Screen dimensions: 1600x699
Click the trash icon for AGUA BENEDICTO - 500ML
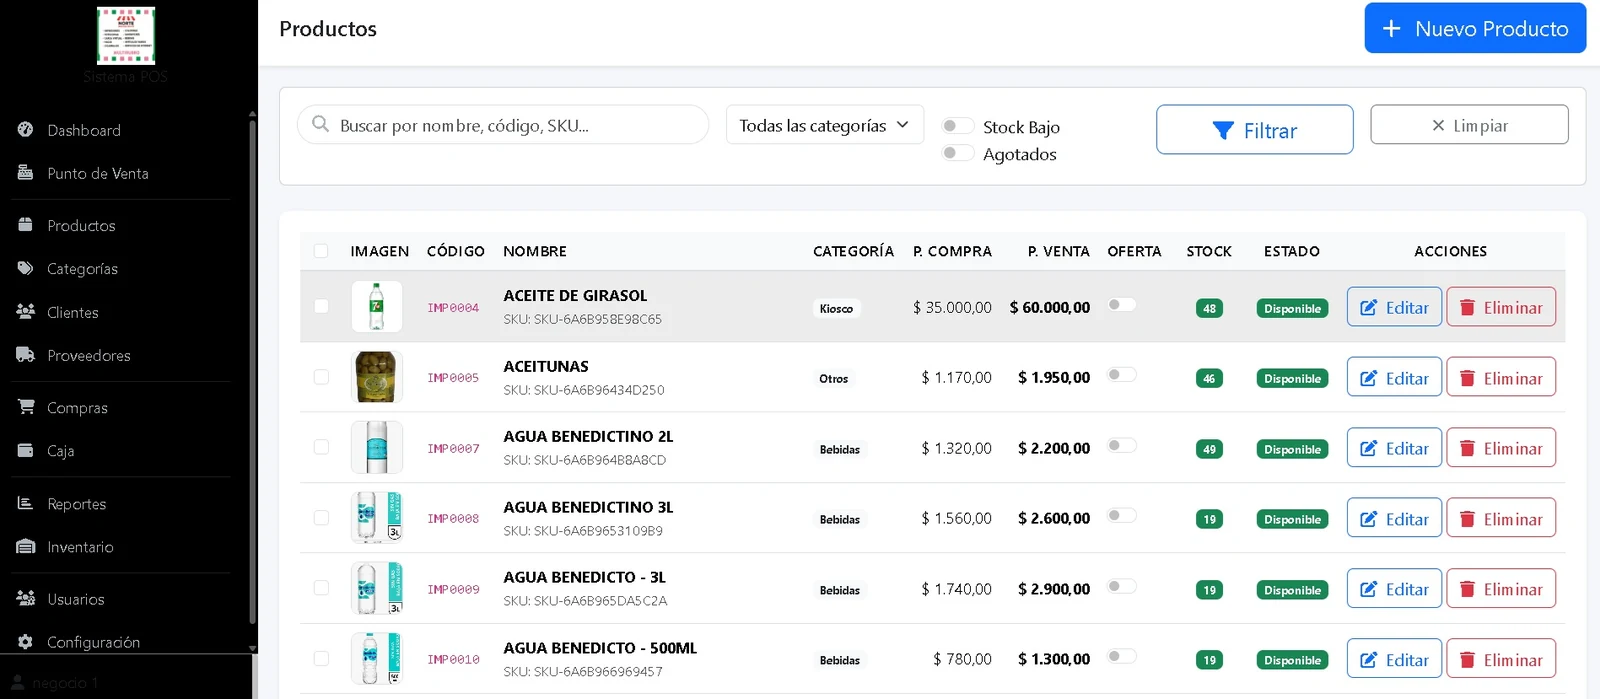tap(1467, 660)
